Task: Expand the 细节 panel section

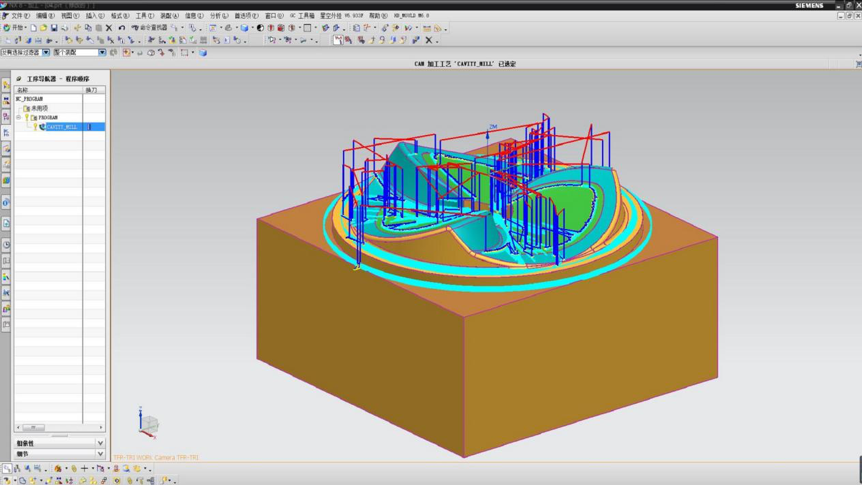Action: (59, 454)
